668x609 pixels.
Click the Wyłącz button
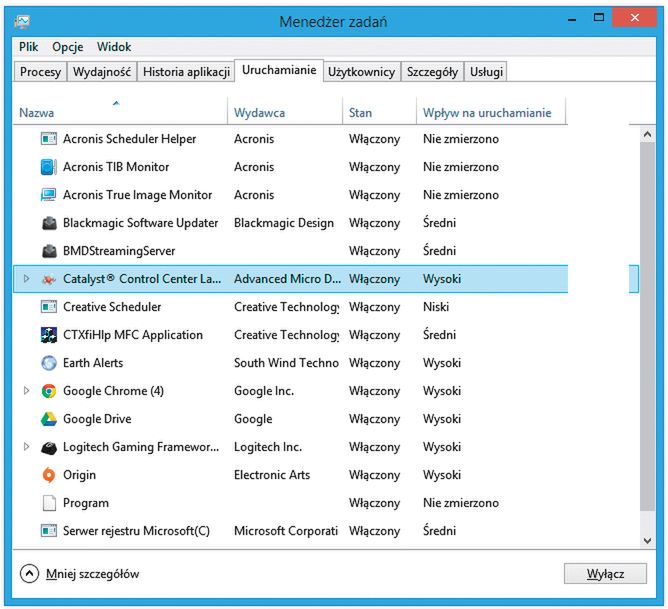pyautogui.click(x=605, y=574)
